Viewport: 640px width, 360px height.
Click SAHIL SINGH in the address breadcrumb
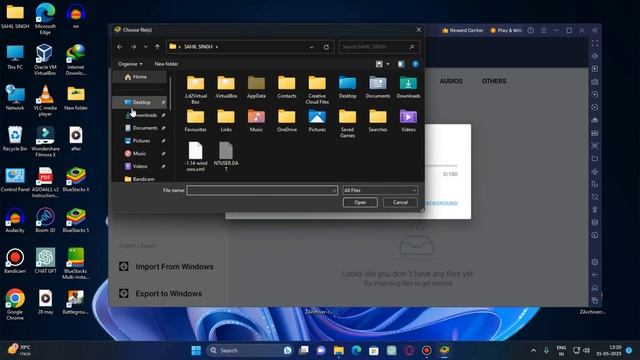pyautogui.click(x=198, y=47)
